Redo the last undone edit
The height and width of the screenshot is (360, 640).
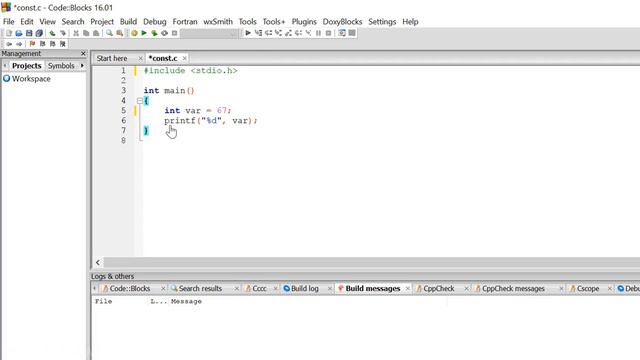tap(62, 33)
